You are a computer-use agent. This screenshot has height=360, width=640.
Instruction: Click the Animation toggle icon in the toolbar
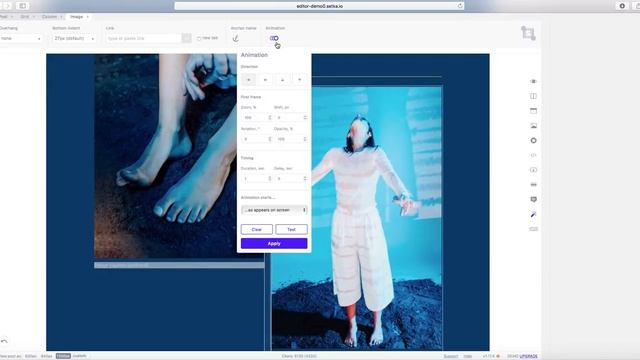coord(274,38)
